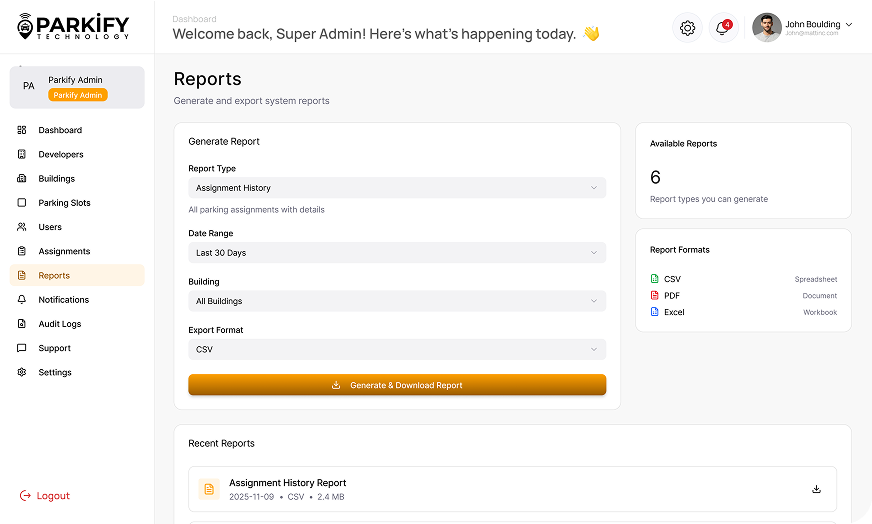
Task: Navigate to Developers in sidebar
Action: pos(61,155)
